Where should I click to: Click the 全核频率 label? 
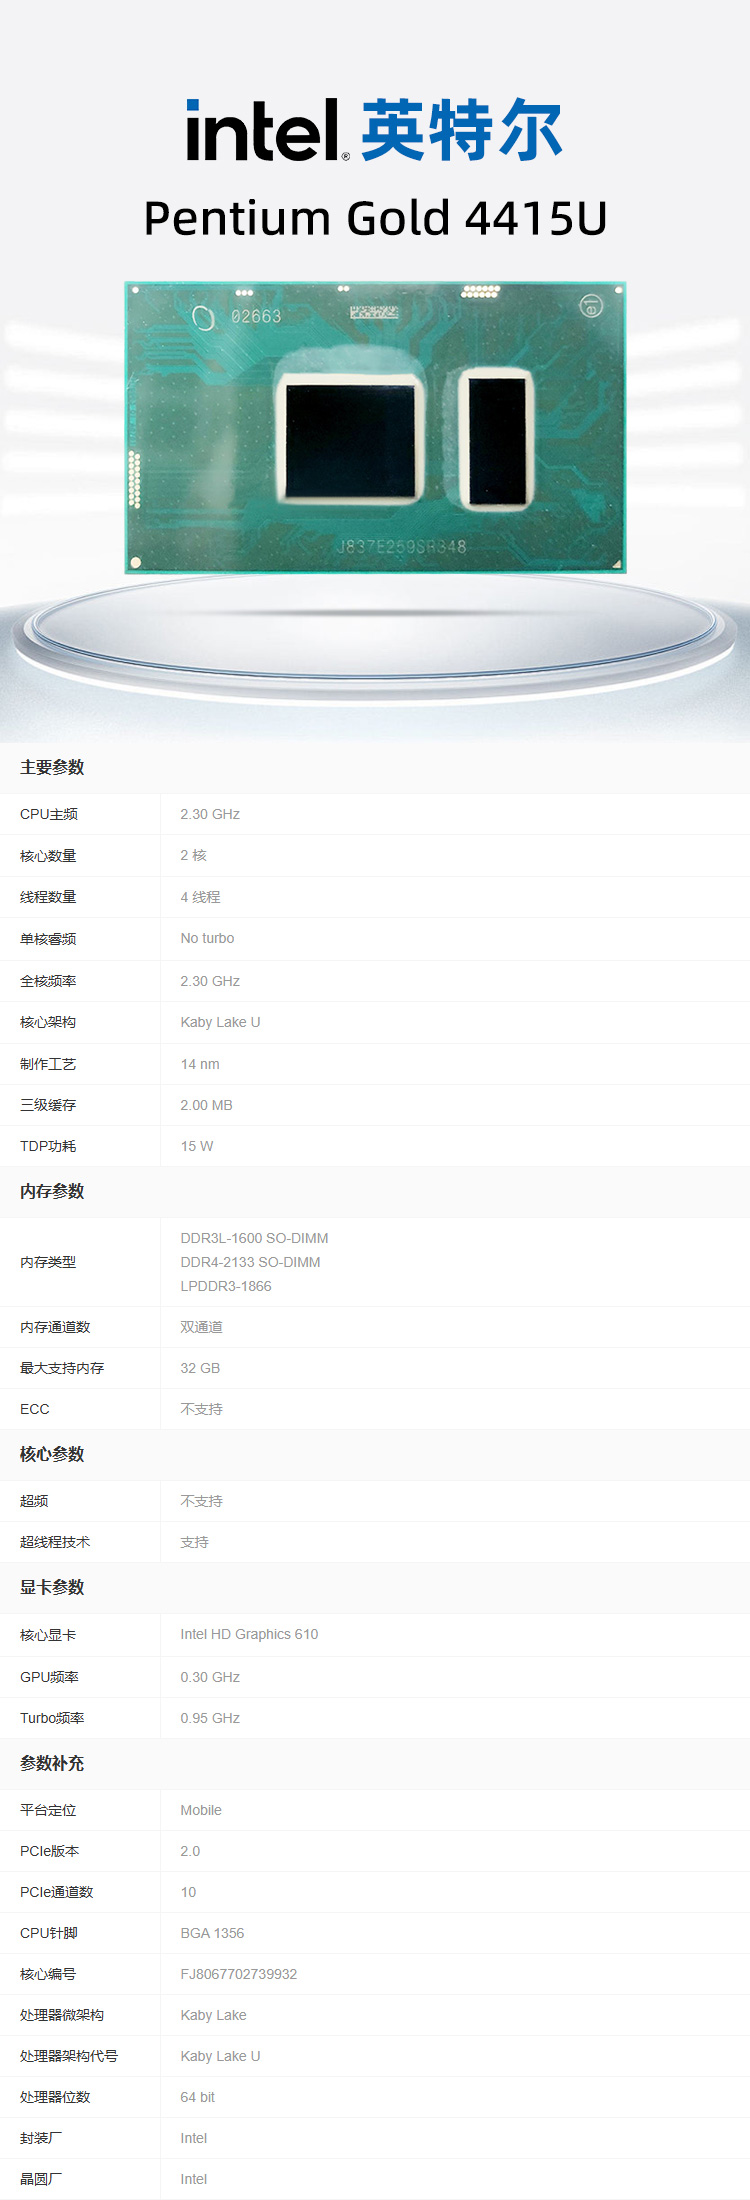coord(48,981)
